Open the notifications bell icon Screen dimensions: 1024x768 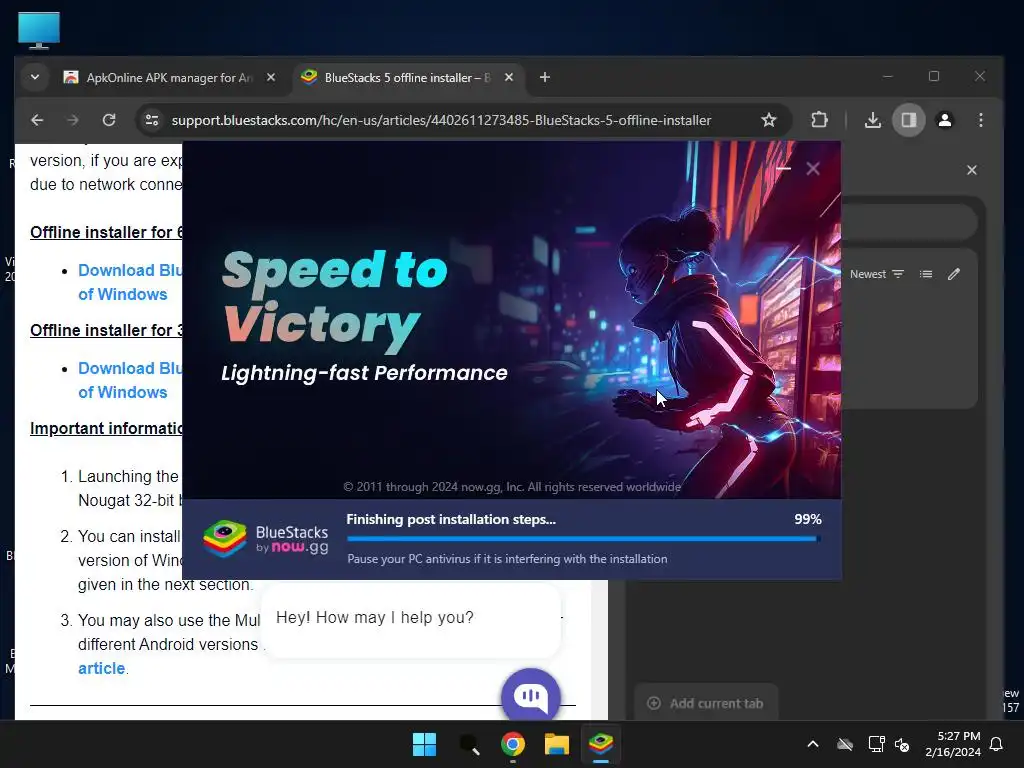click(997, 744)
